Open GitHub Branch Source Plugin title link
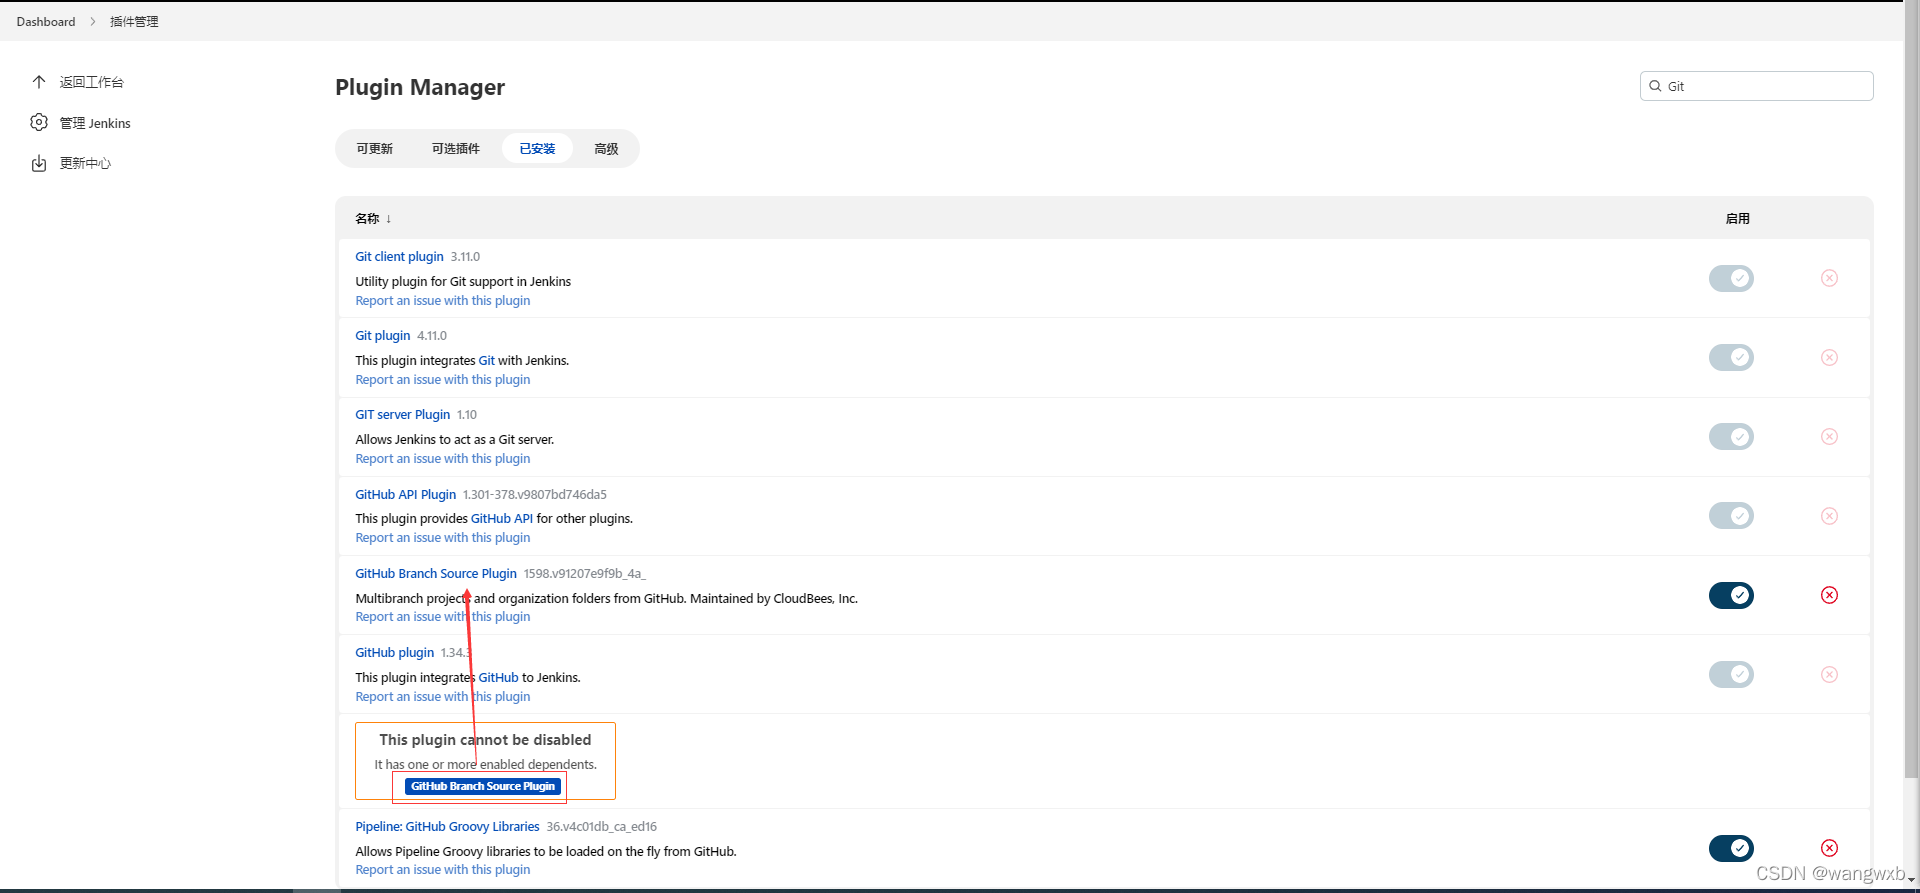This screenshot has width=1920, height=893. 436,574
